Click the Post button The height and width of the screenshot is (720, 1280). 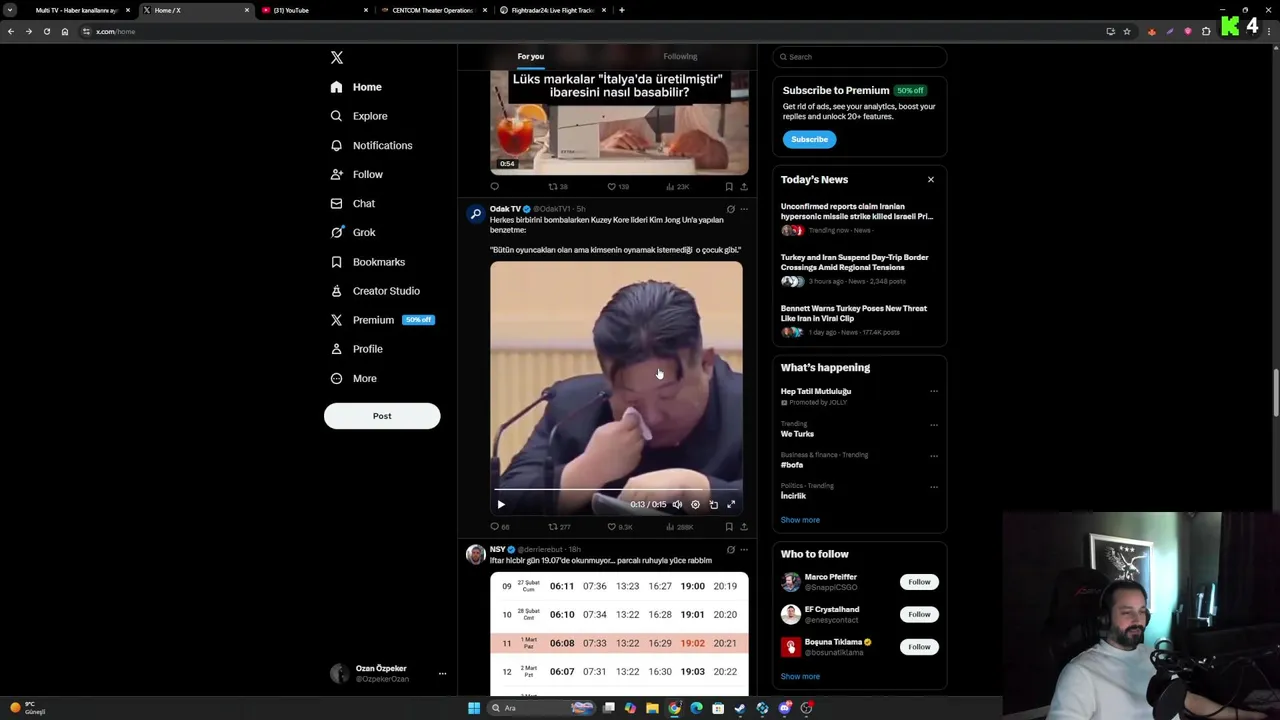coord(382,416)
